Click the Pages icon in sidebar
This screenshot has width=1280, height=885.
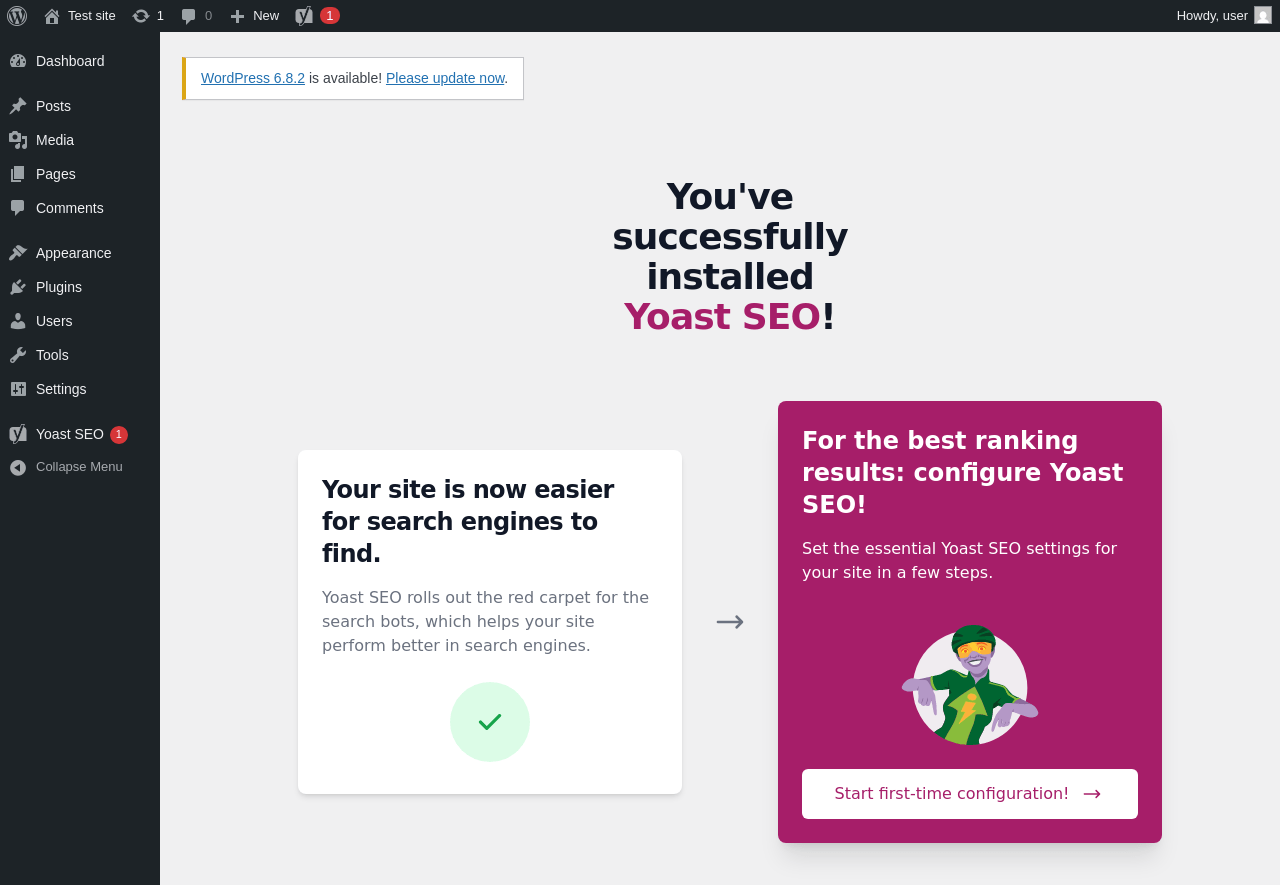[18, 174]
